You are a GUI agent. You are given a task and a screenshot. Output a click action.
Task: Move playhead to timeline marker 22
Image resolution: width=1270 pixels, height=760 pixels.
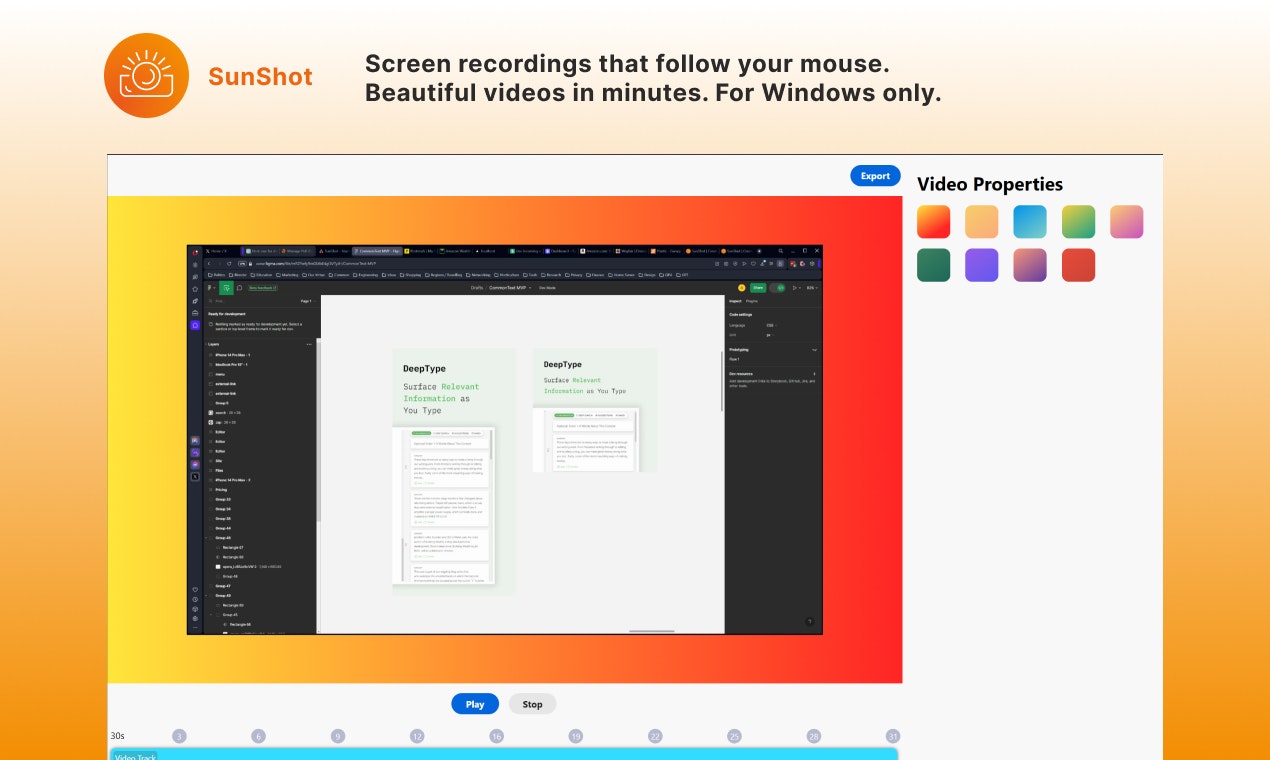(655, 736)
